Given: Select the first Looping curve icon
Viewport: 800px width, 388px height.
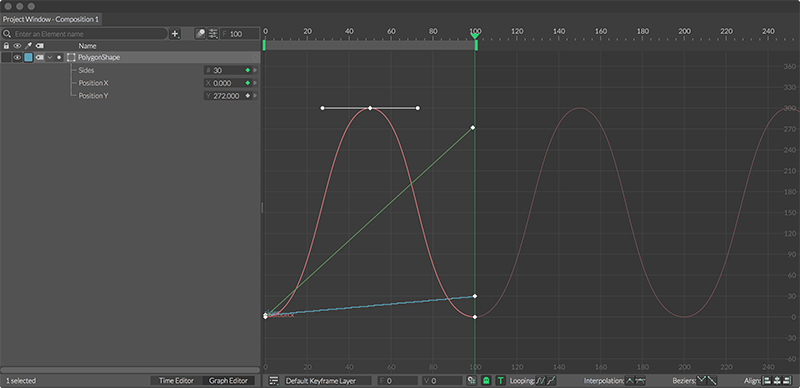Looking at the screenshot, I should [x=541, y=380].
